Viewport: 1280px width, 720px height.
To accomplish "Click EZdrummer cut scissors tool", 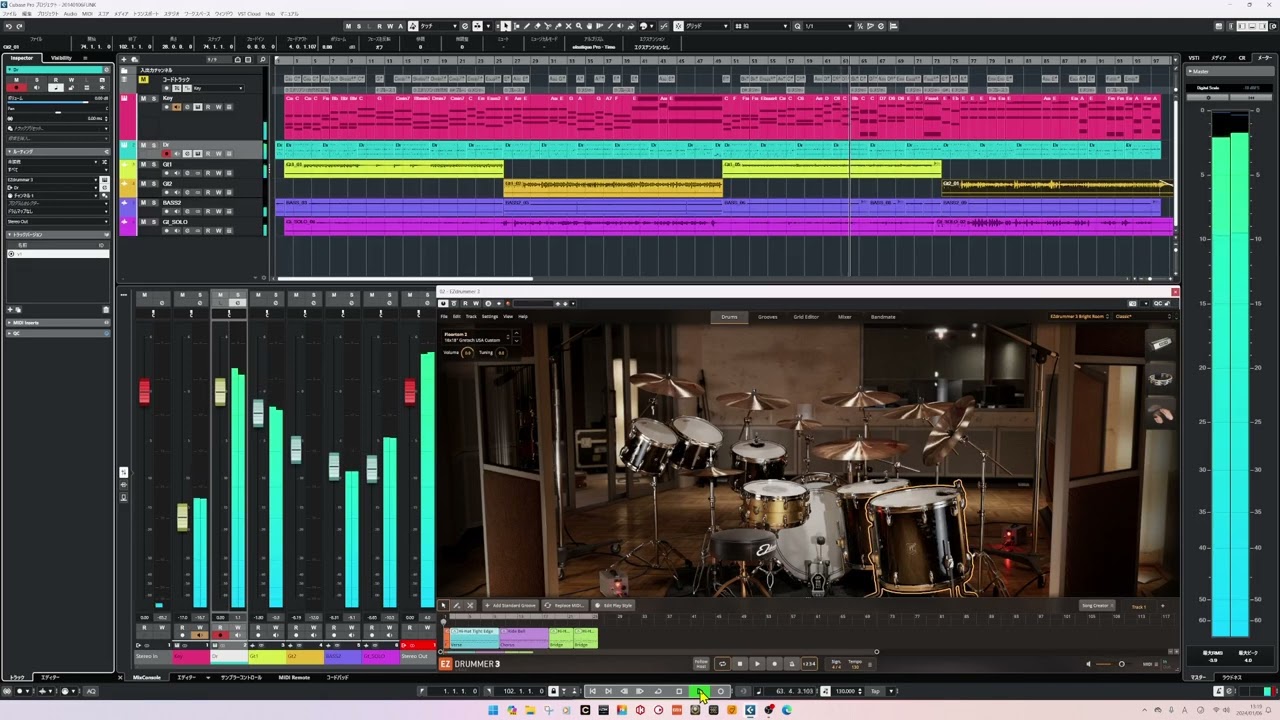I will coord(470,605).
